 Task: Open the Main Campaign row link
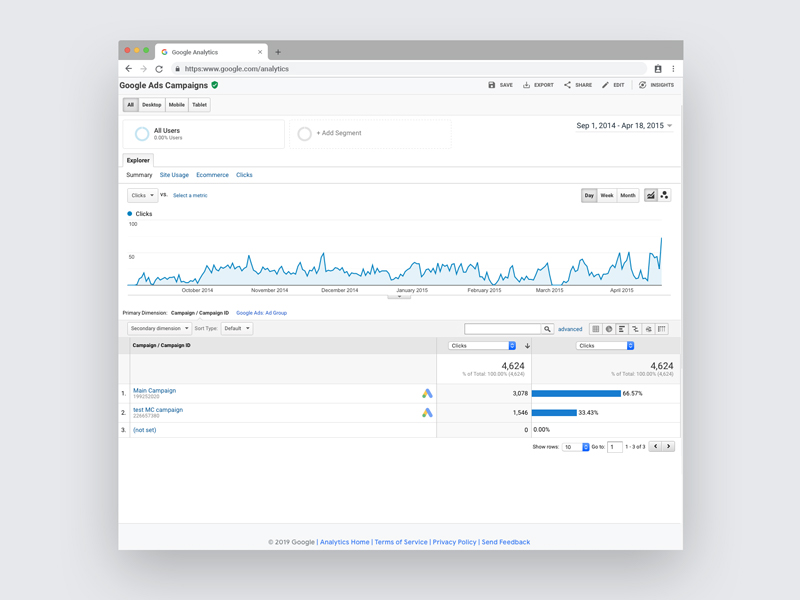click(x=155, y=390)
